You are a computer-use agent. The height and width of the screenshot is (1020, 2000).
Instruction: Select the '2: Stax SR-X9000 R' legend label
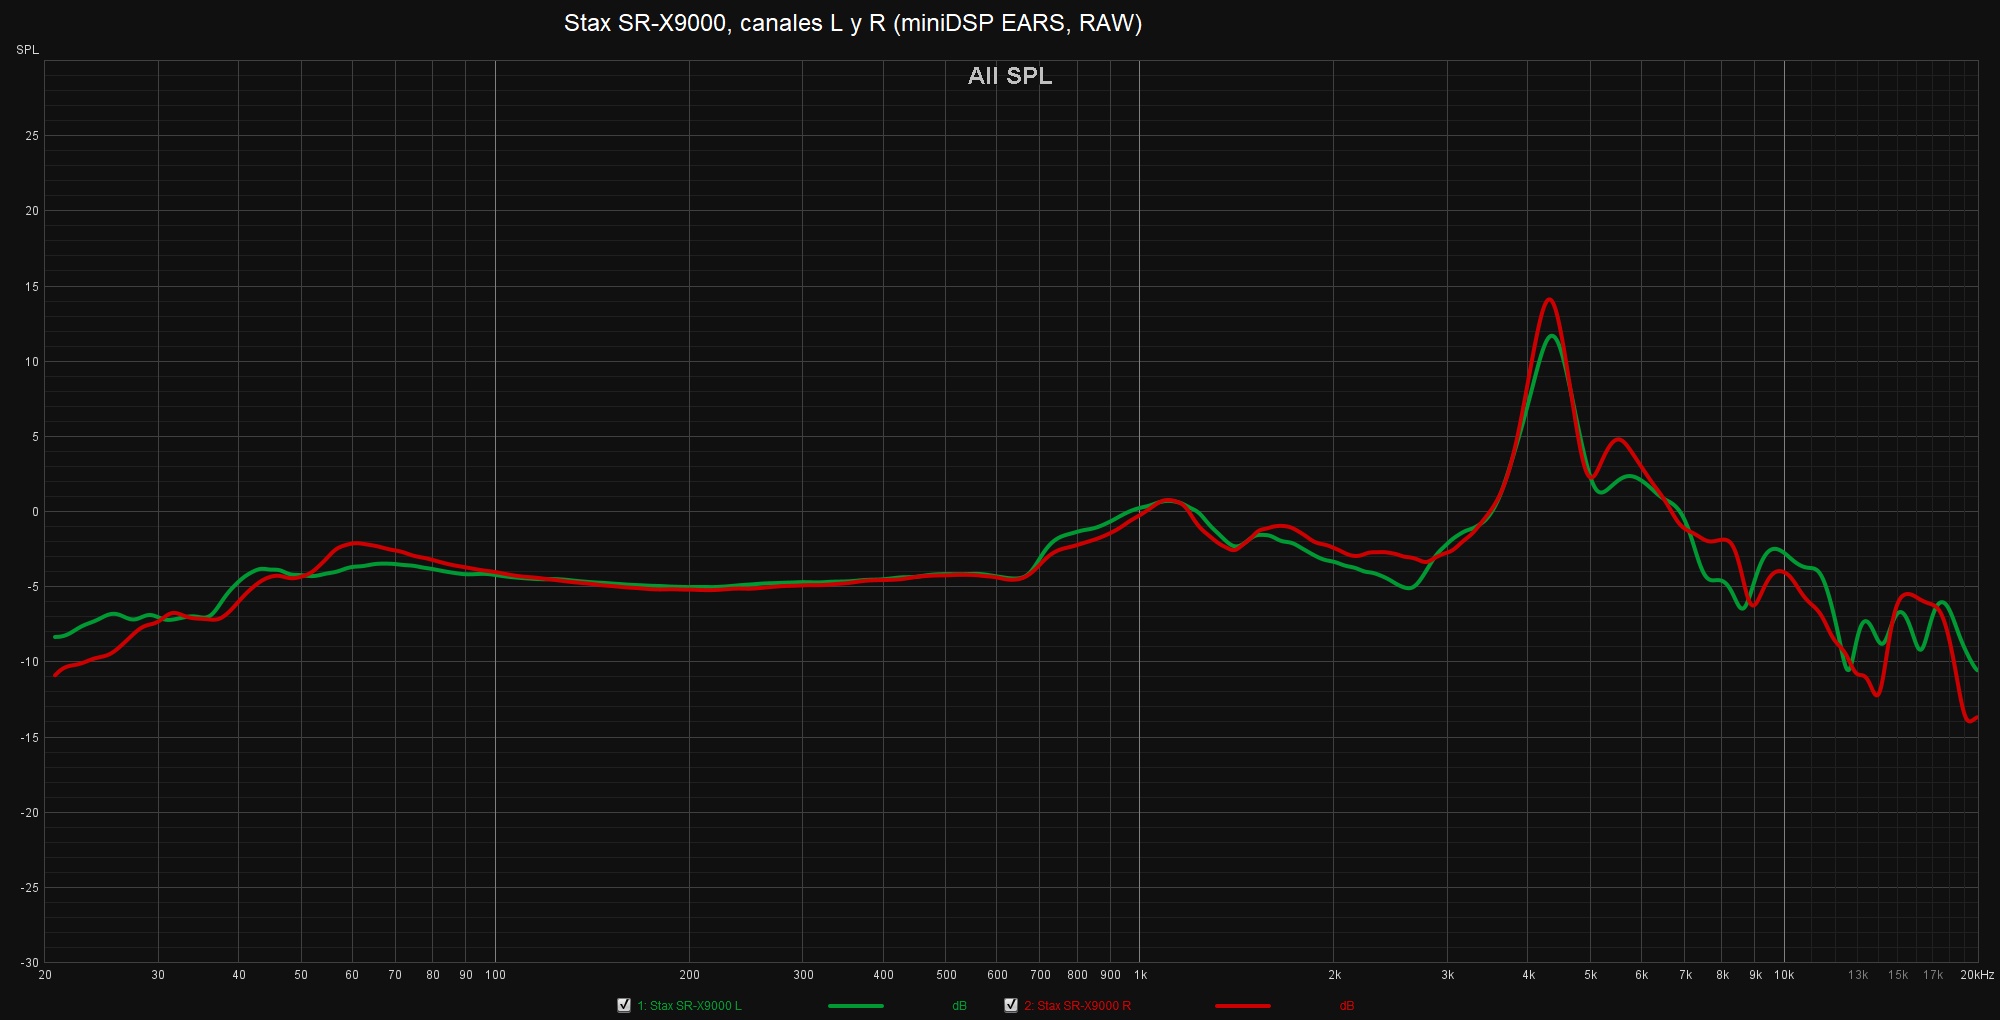[x=1077, y=1006]
